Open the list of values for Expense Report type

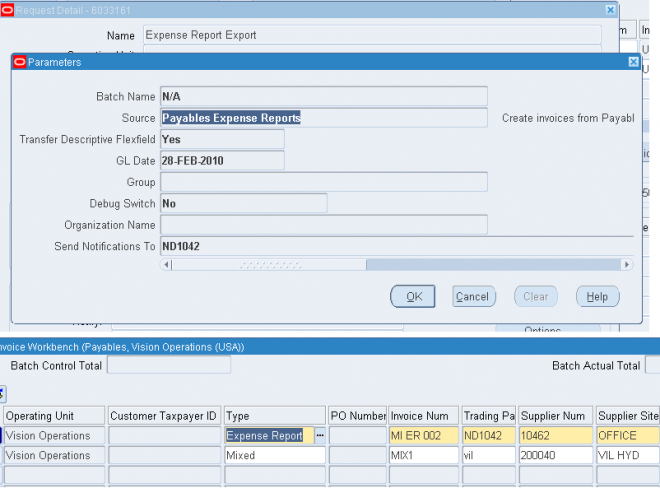tap(320, 435)
